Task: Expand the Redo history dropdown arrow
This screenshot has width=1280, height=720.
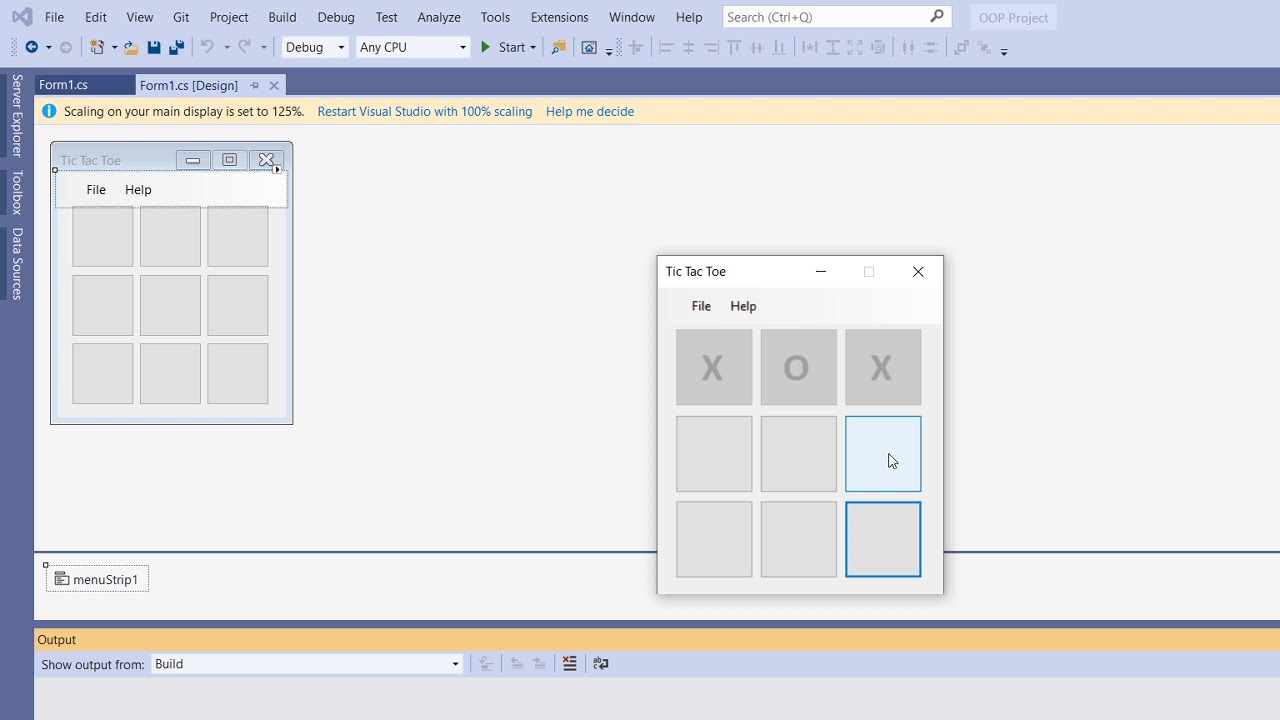Action: [x=264, y=47]
